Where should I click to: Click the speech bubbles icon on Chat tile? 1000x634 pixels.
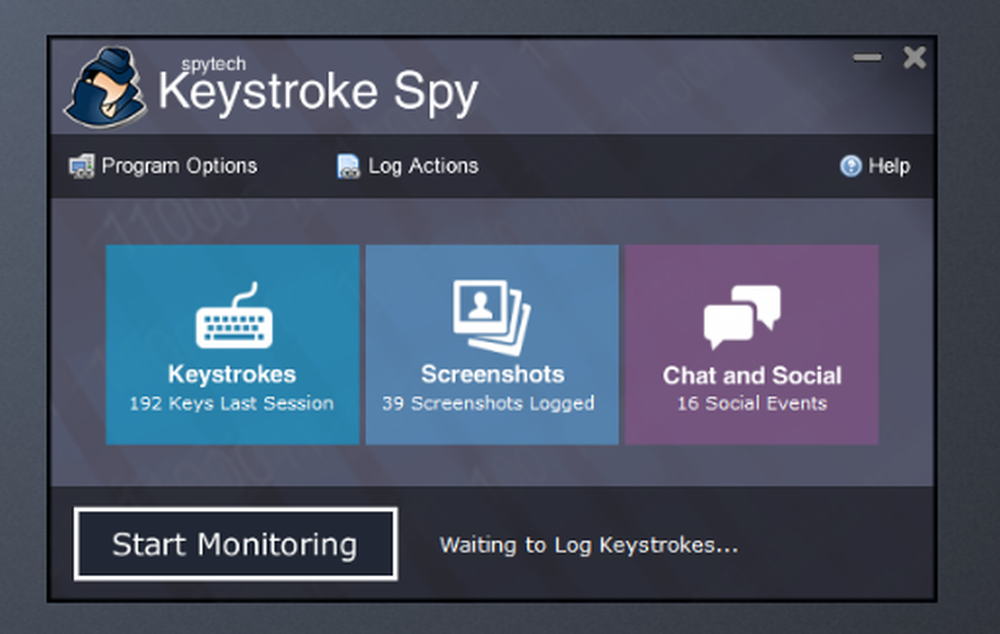tap(742, 317)
